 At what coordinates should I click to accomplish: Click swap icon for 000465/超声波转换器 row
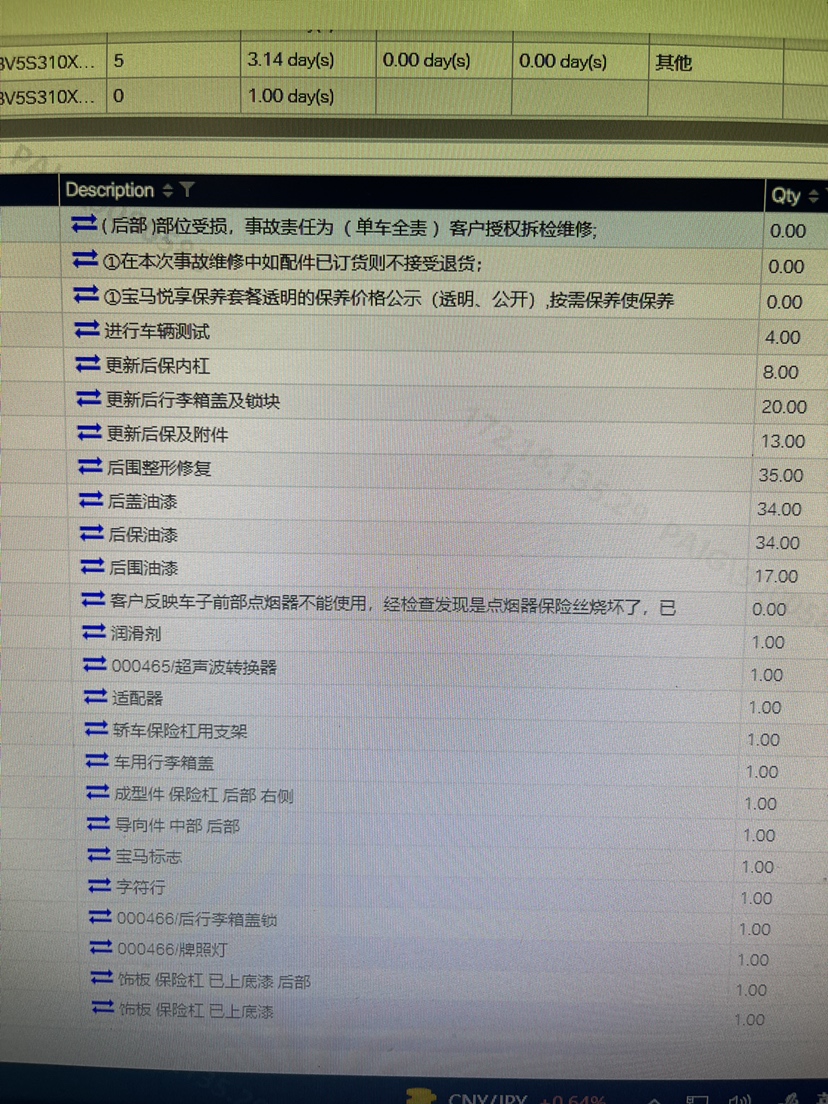coord(94,665)
